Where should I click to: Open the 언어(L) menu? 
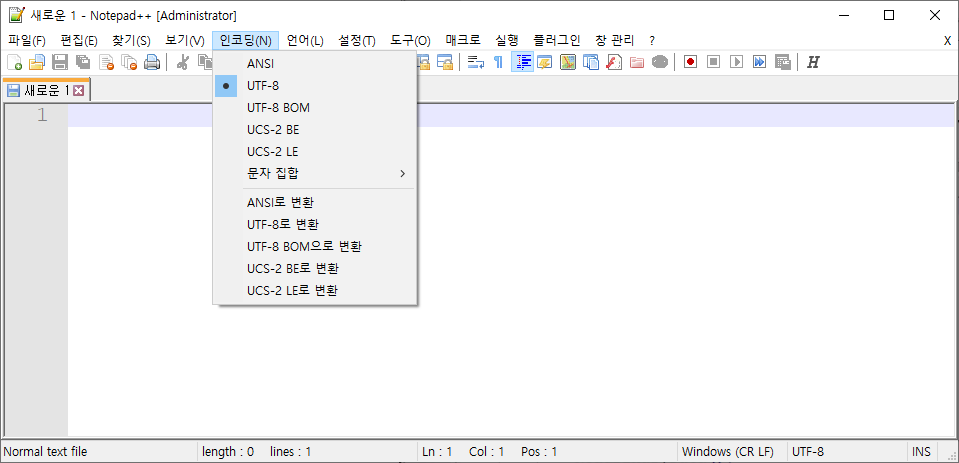[305, 41]
